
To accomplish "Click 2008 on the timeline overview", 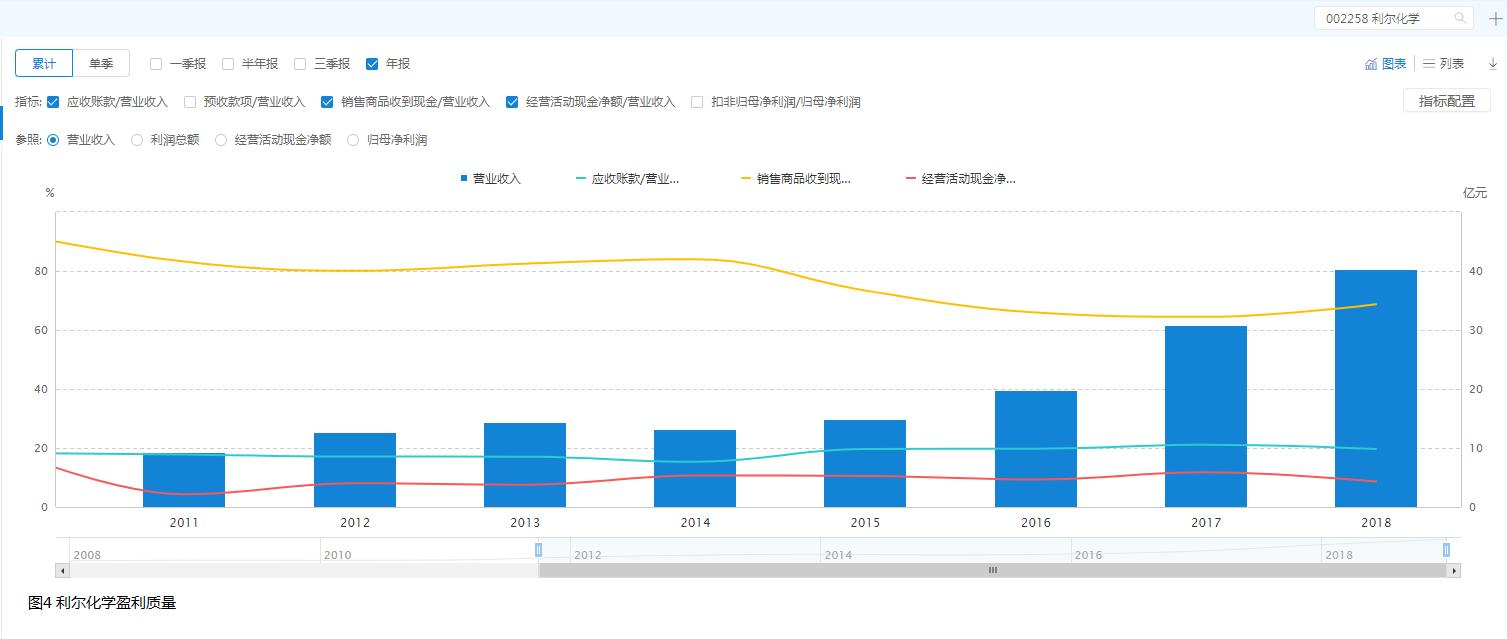I will [x=87, y=555].
